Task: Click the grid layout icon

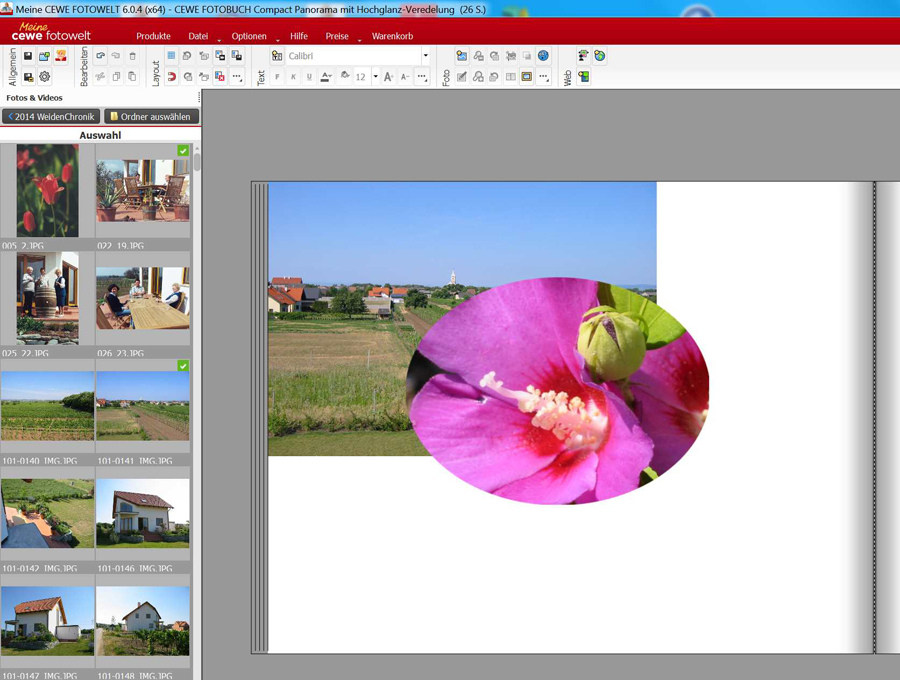Action: [x=171, y=57]
